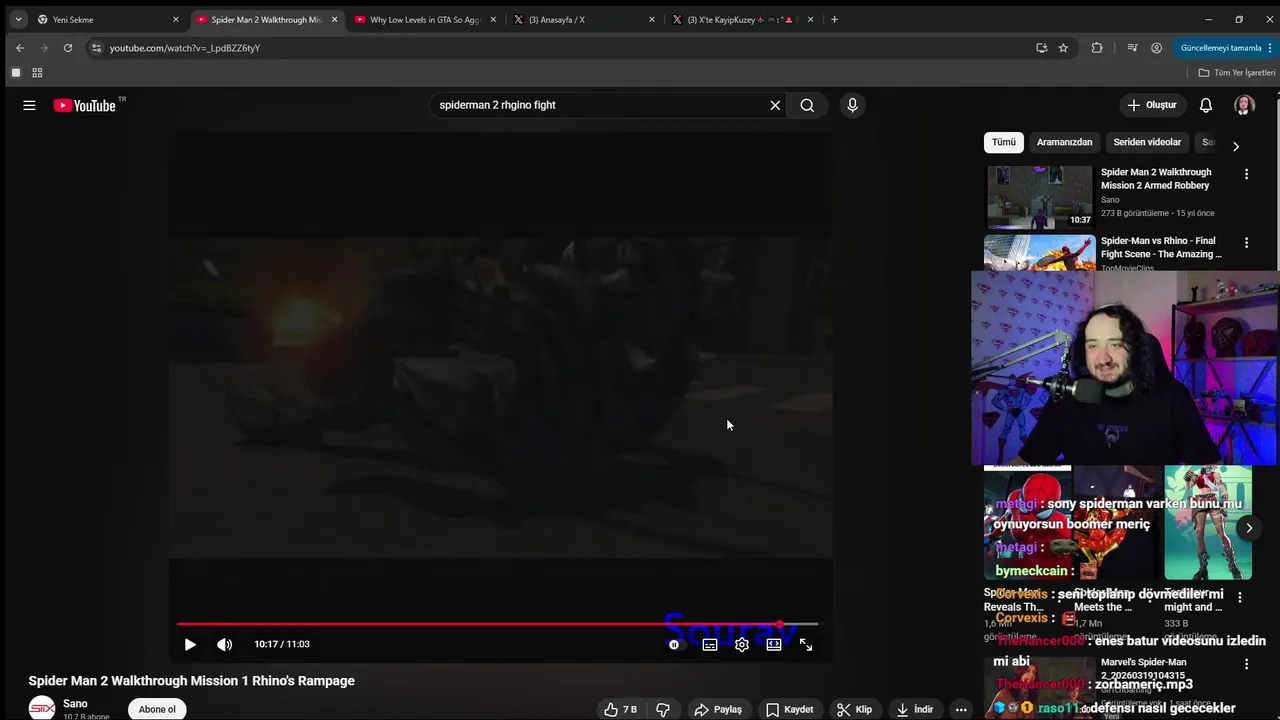Viewport: 1280px width, 720px height.
Task: Seek on the red video progress bar
Action: [x=498, y=624]
